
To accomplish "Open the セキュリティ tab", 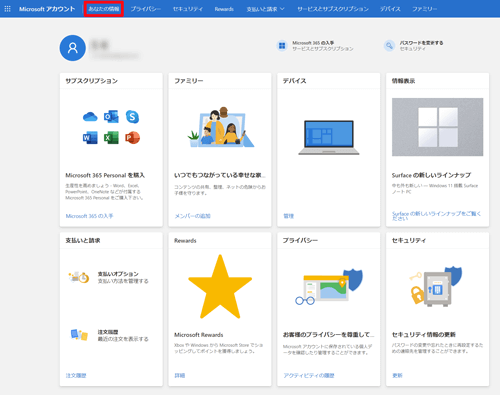I will 188,9.
